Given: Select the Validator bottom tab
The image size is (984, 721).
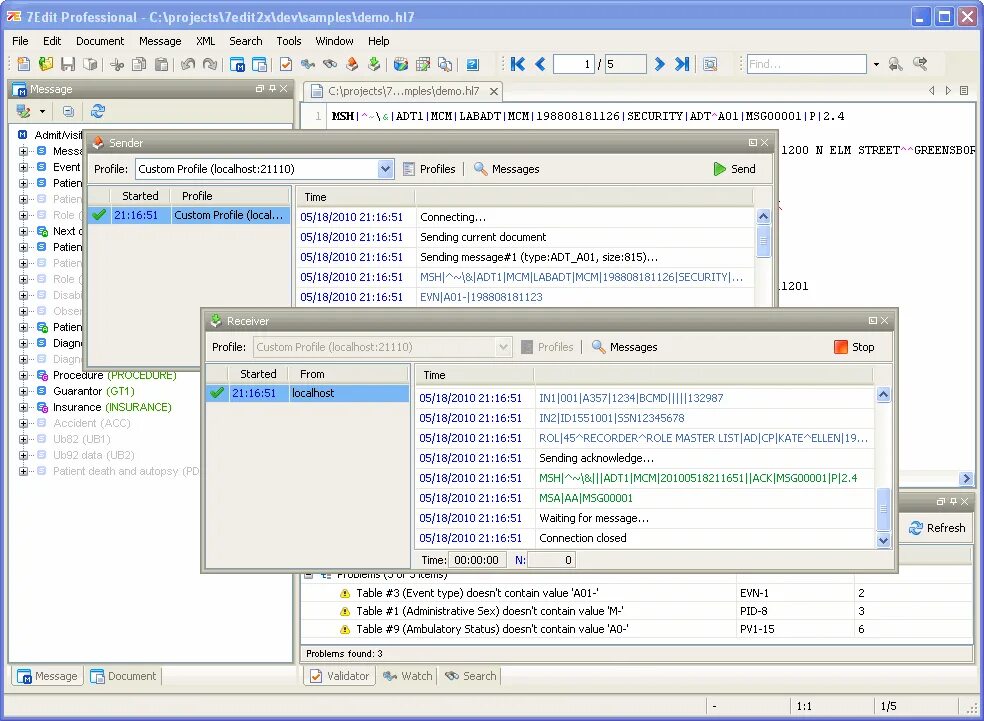Looking at the screenshot, I should [x=340, y=676].
